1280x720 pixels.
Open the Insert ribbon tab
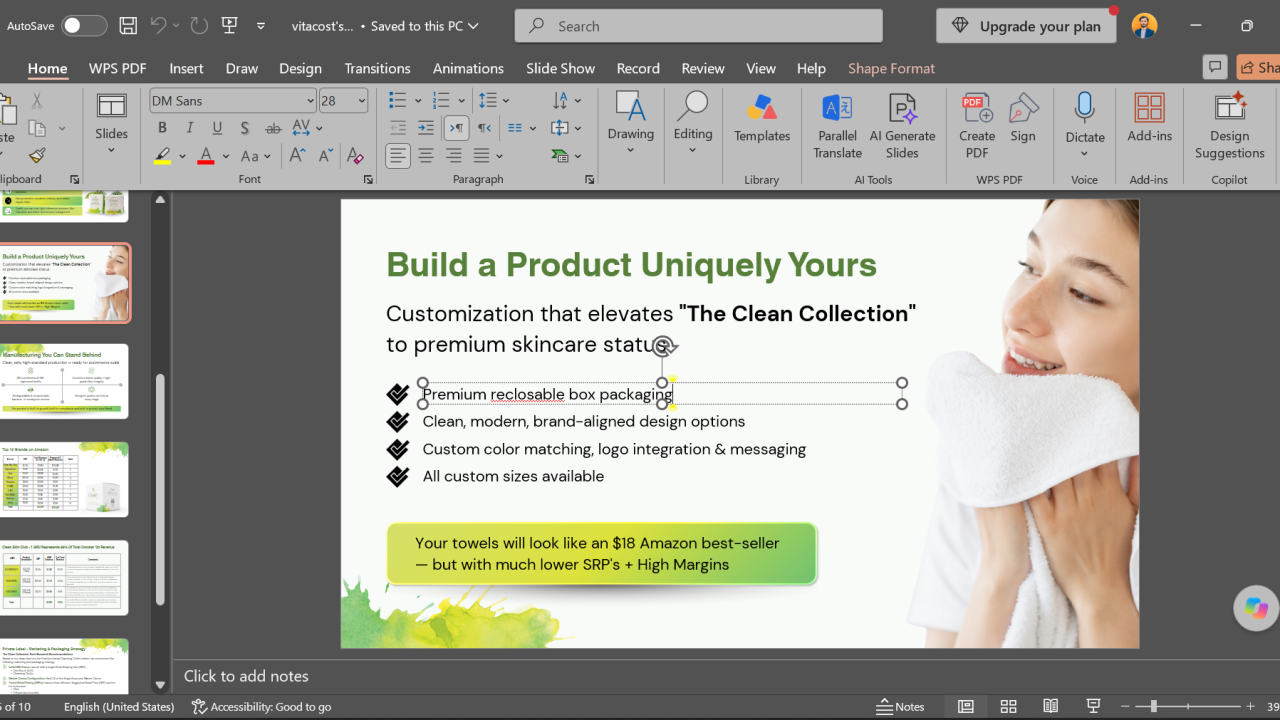click(186, 68)
